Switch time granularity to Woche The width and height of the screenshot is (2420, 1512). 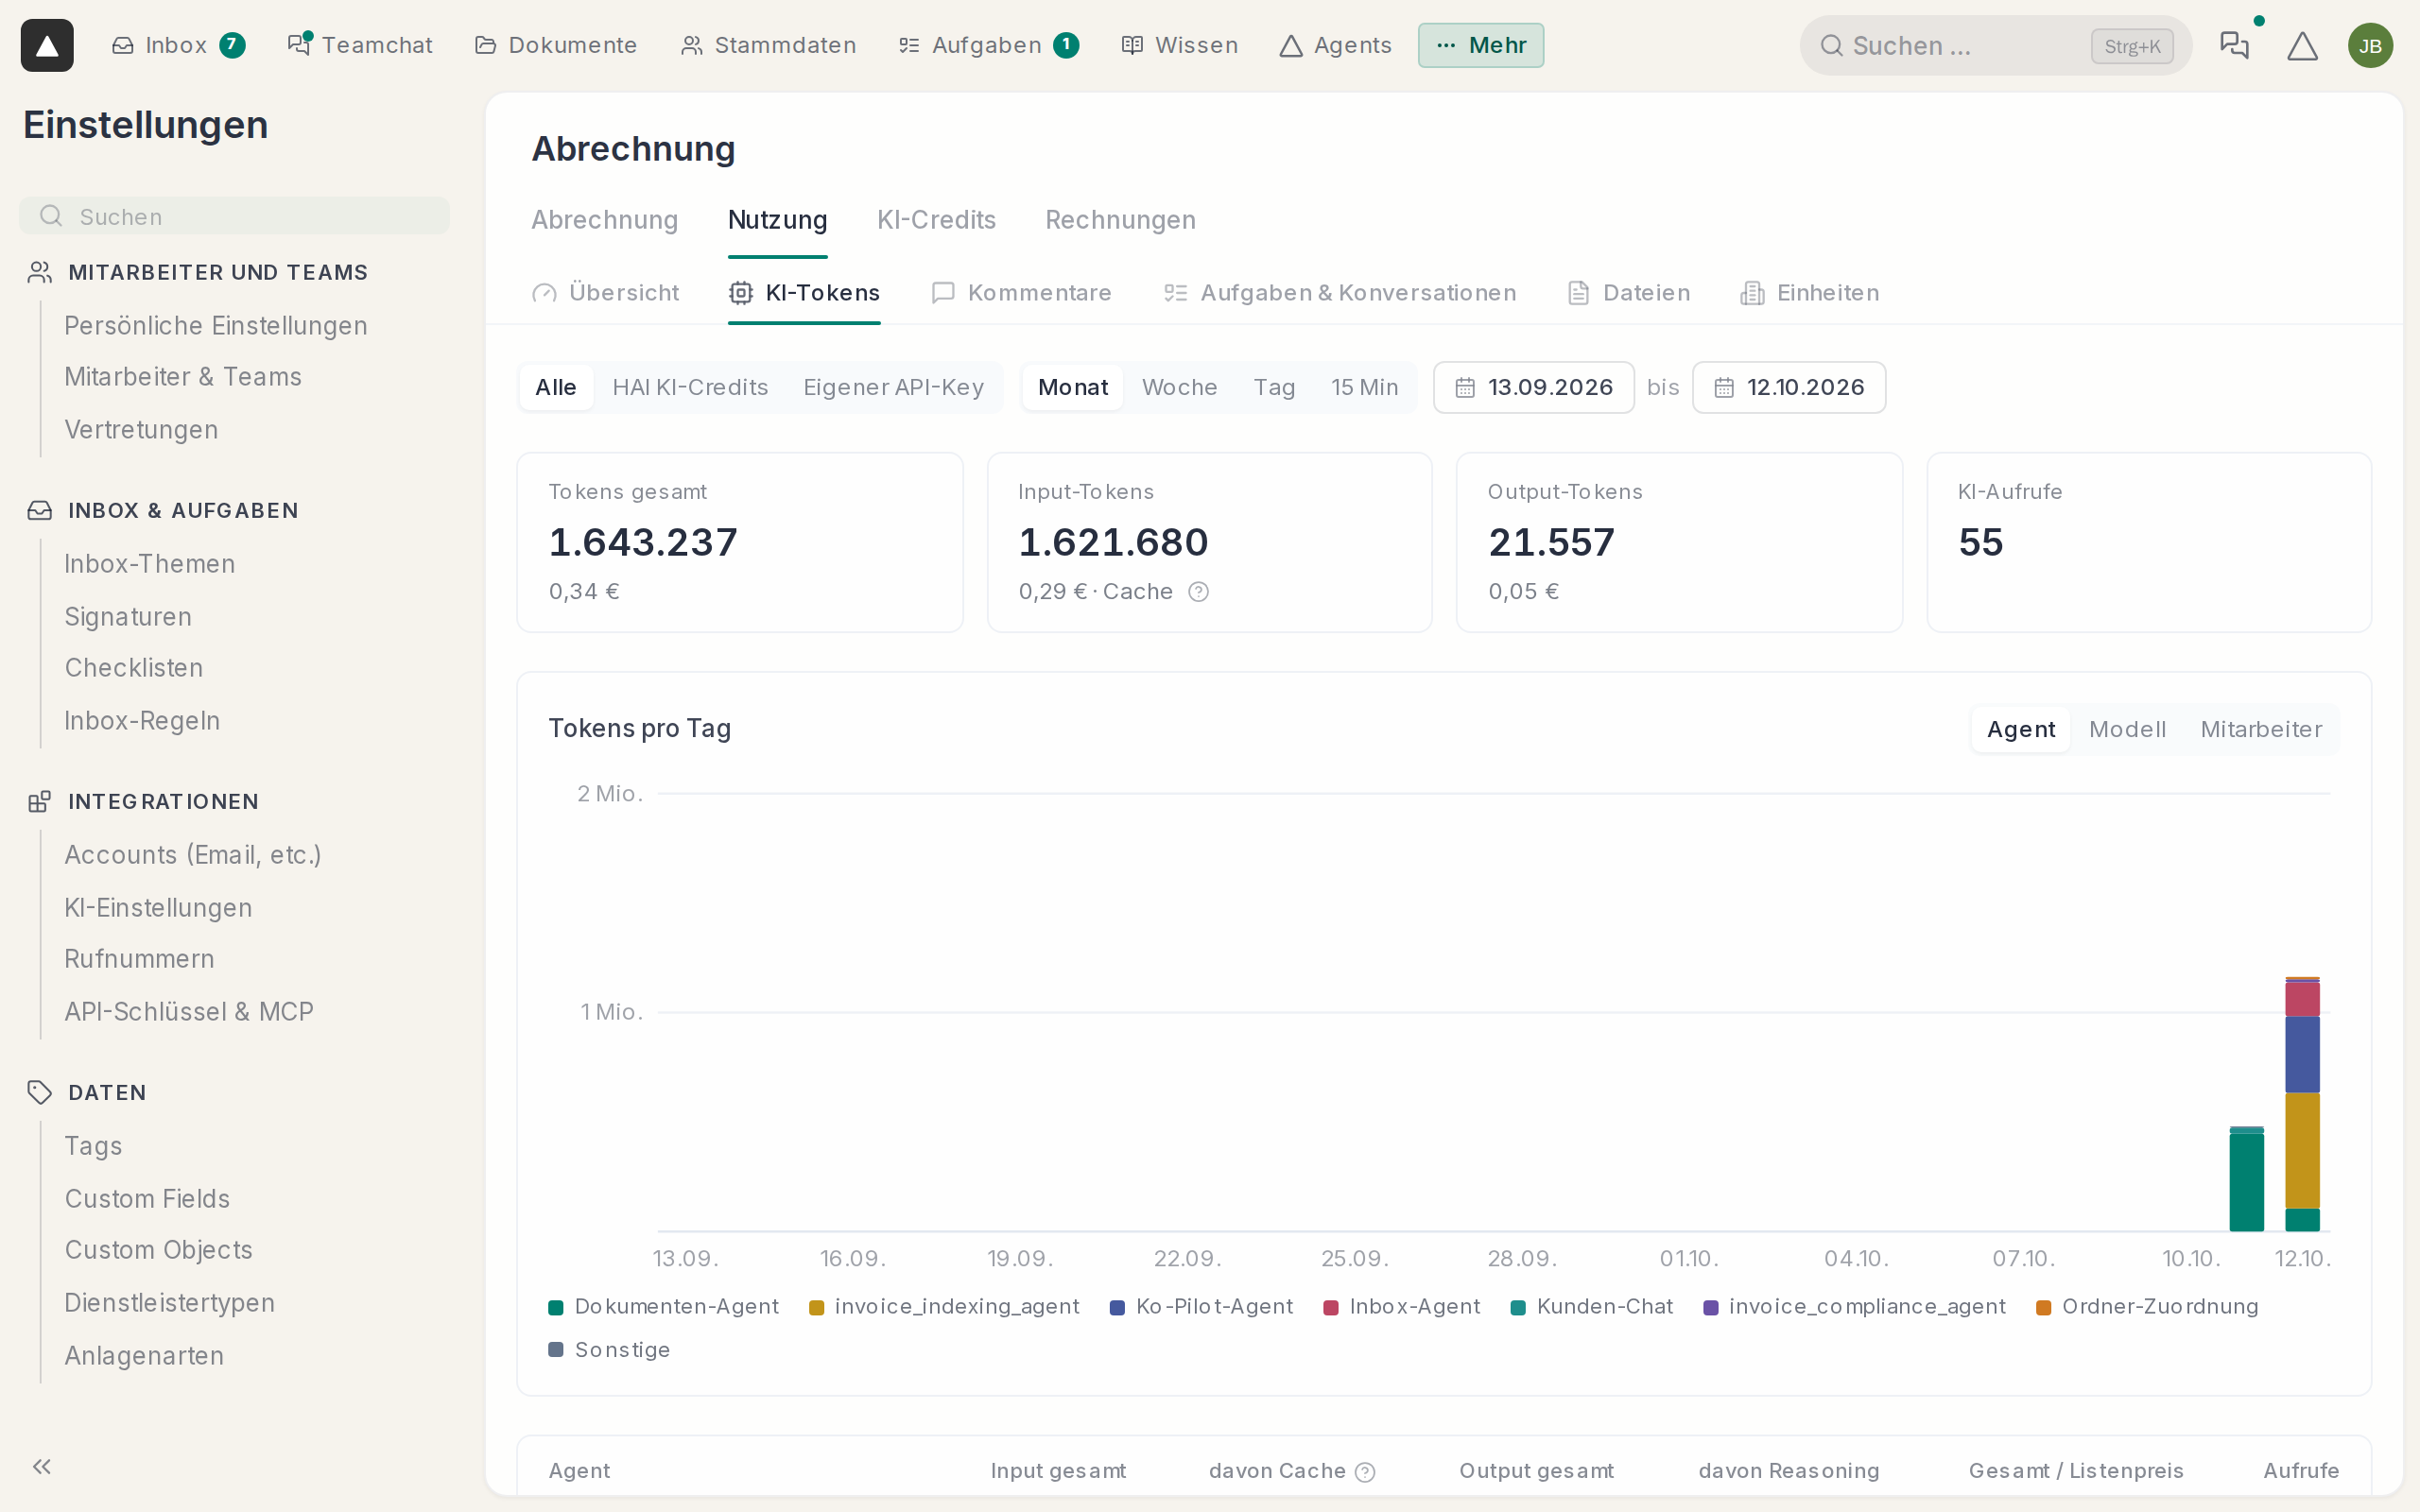tap(1179, 387)
